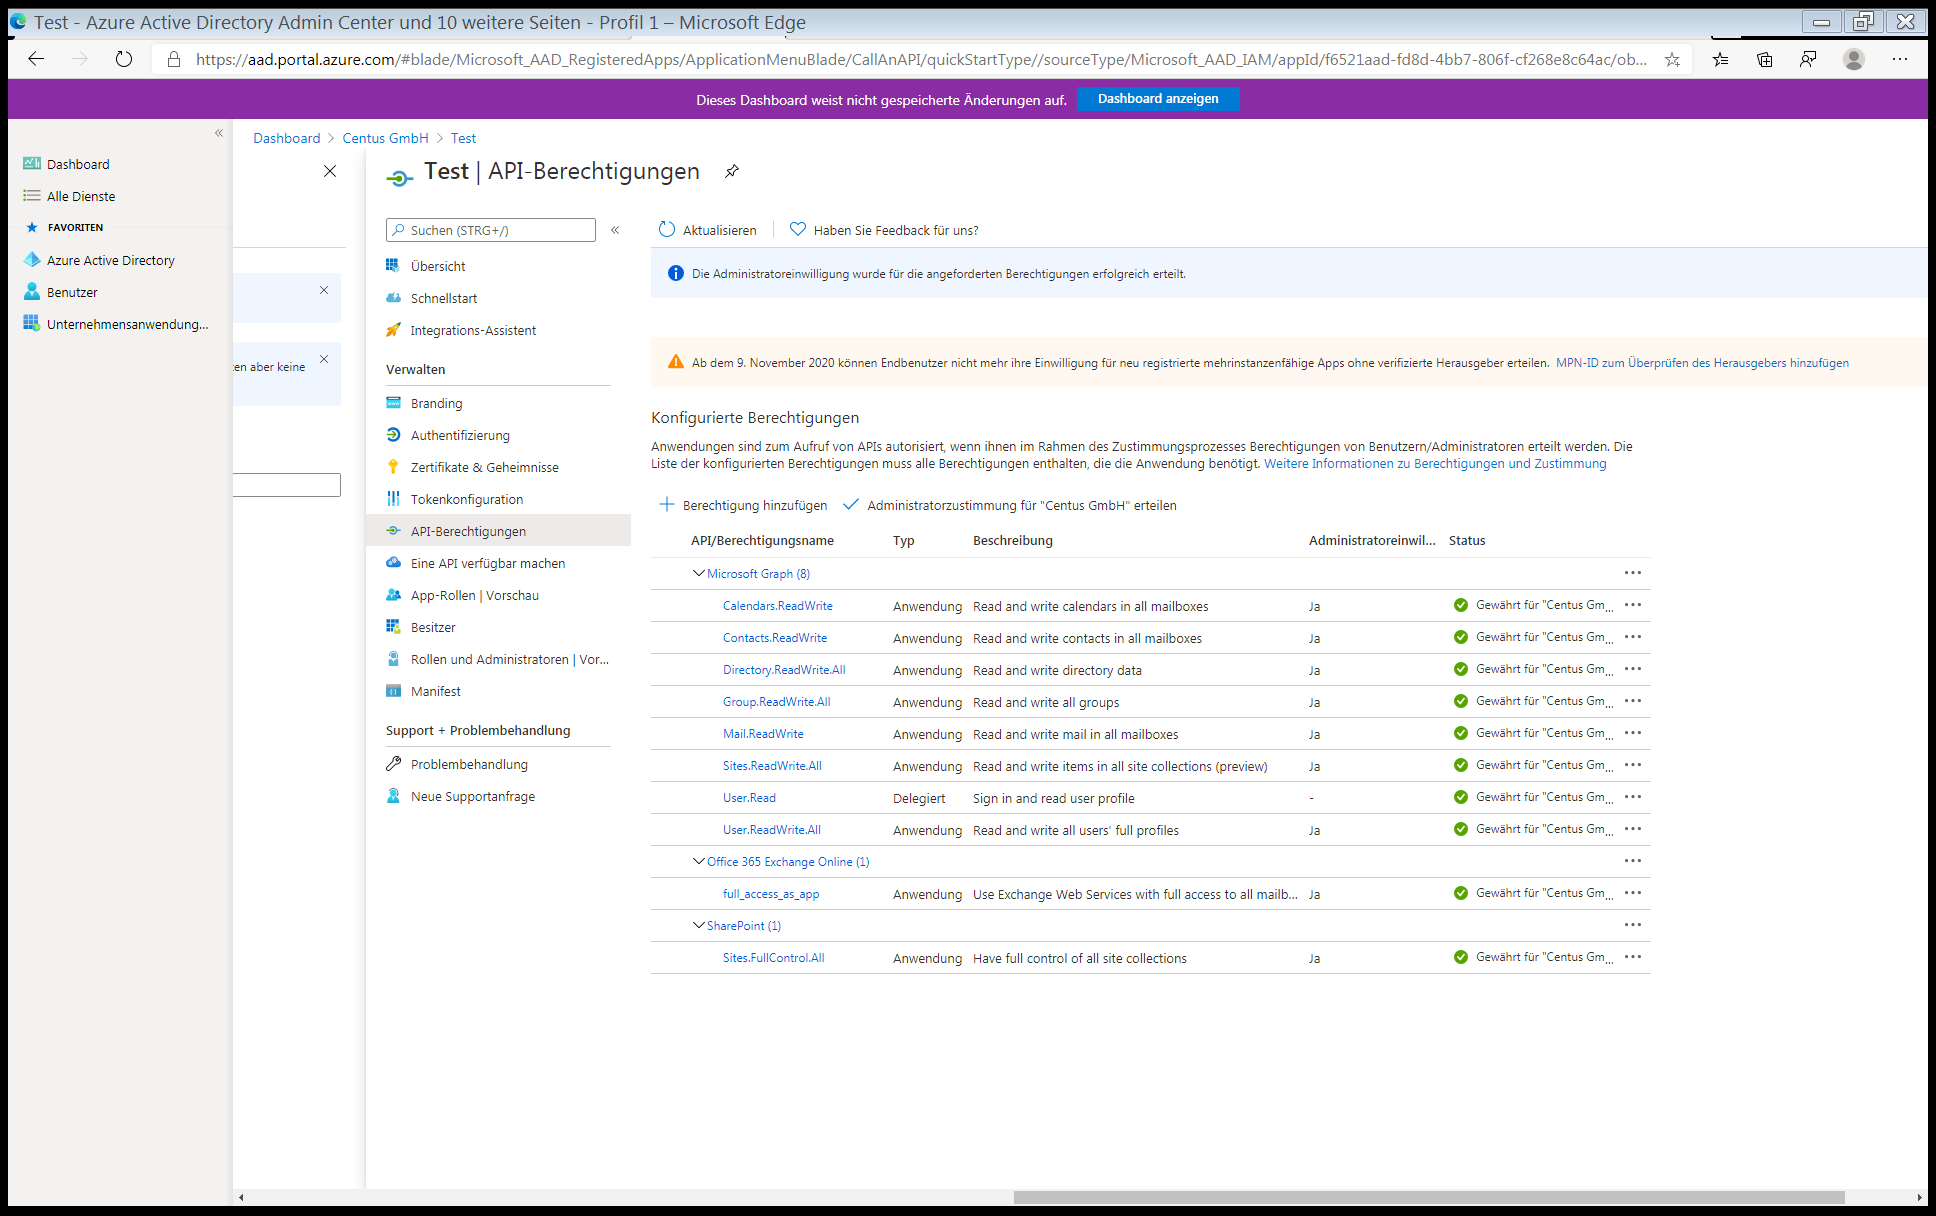Add page to favorites star icon
Viewport: 1936px width, 1216px height.
1672,59
